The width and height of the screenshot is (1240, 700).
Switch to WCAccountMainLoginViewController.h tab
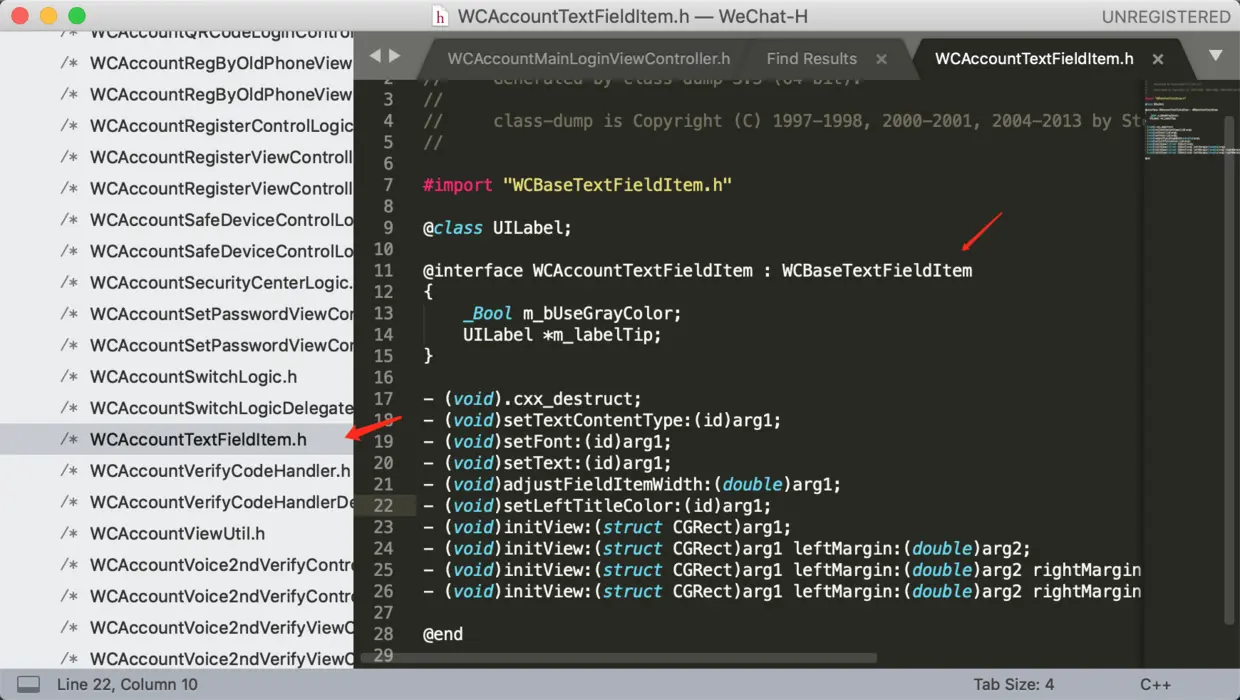pyautogui.click(x=588, y=58)
